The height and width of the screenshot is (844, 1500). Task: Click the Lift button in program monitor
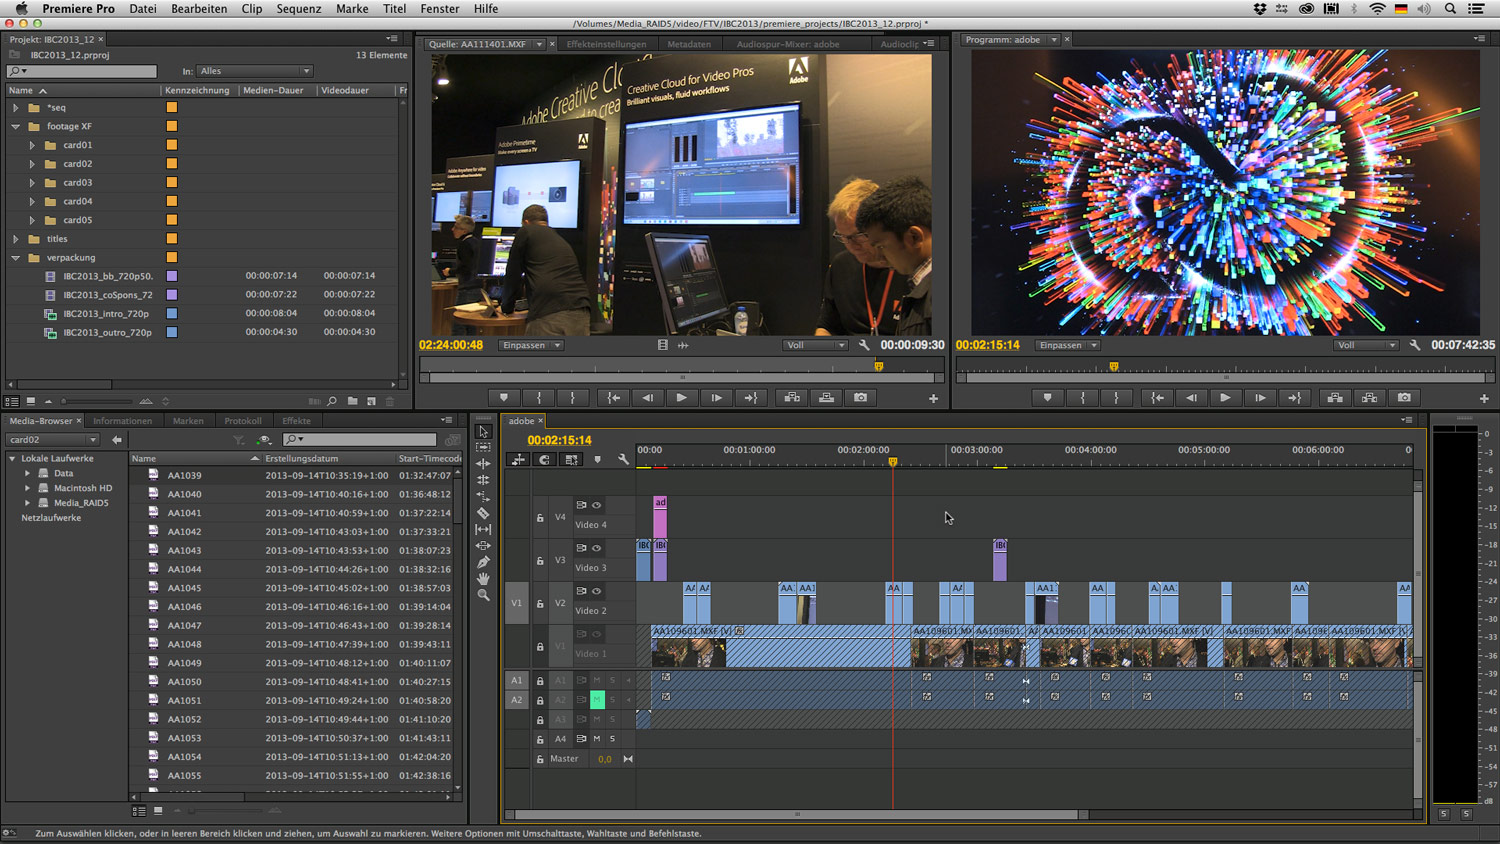[1335, 398]
